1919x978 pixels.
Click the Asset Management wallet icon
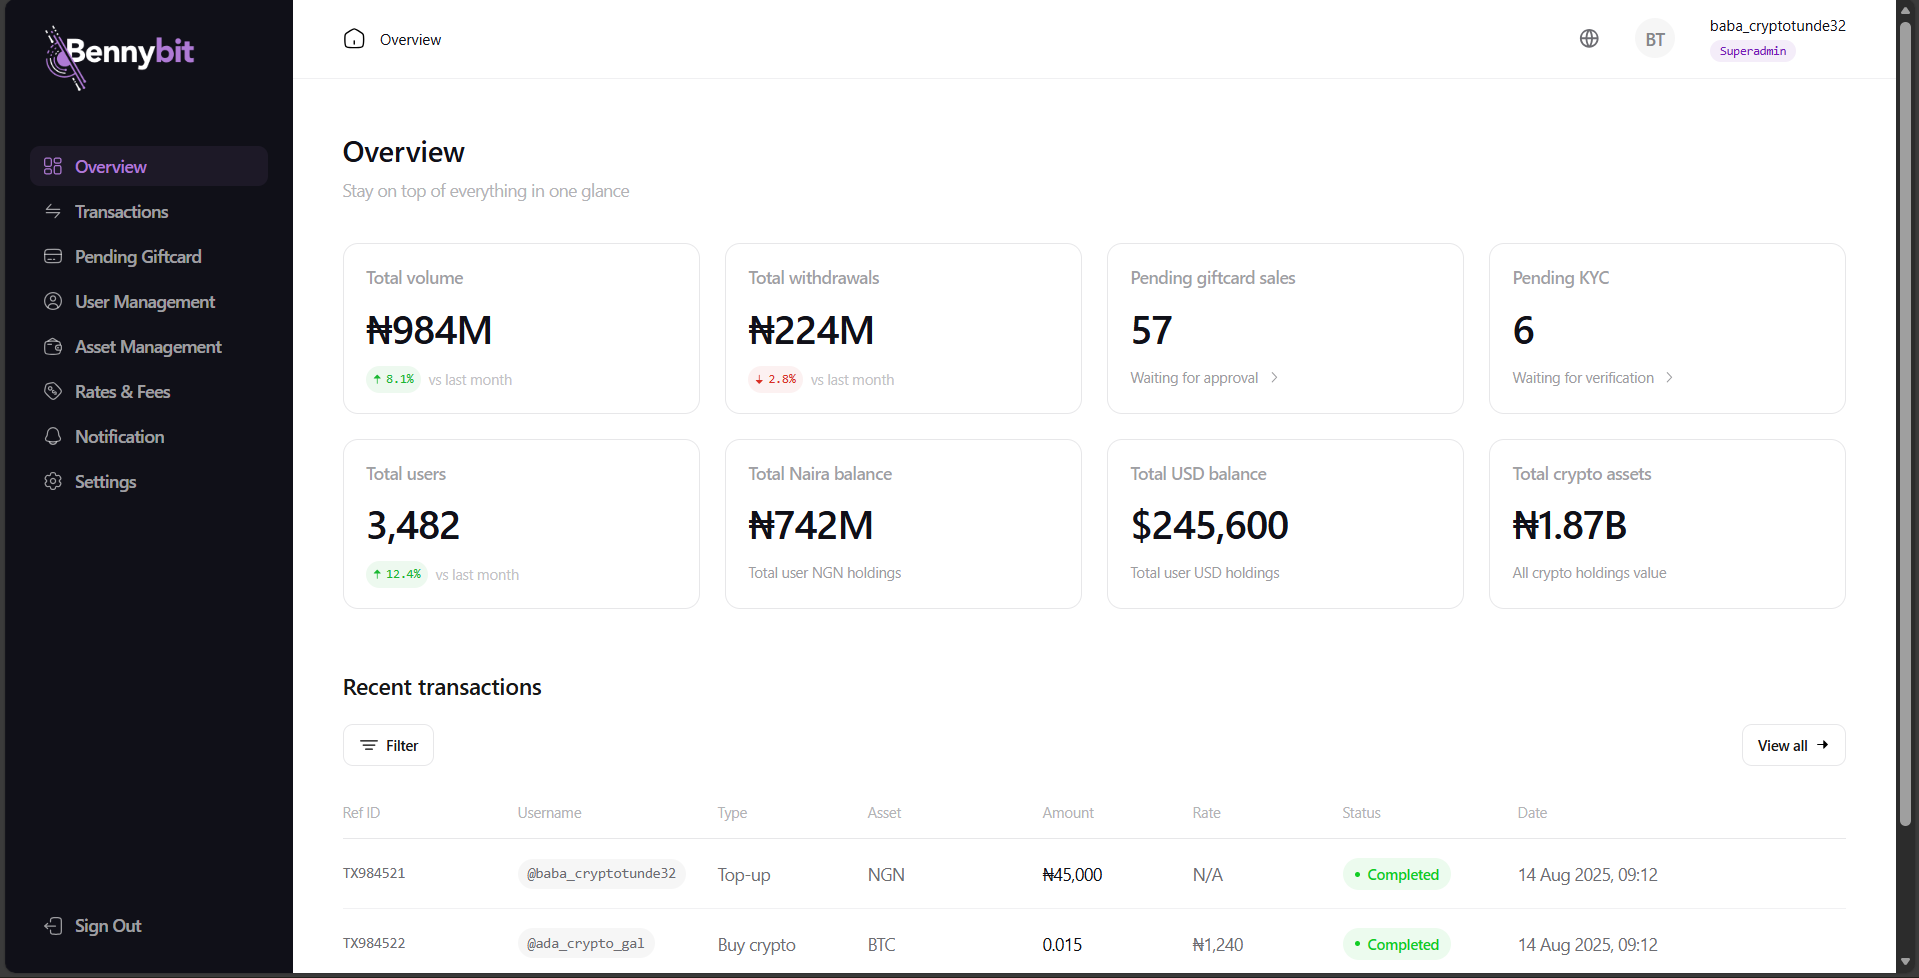coord(53,346)
